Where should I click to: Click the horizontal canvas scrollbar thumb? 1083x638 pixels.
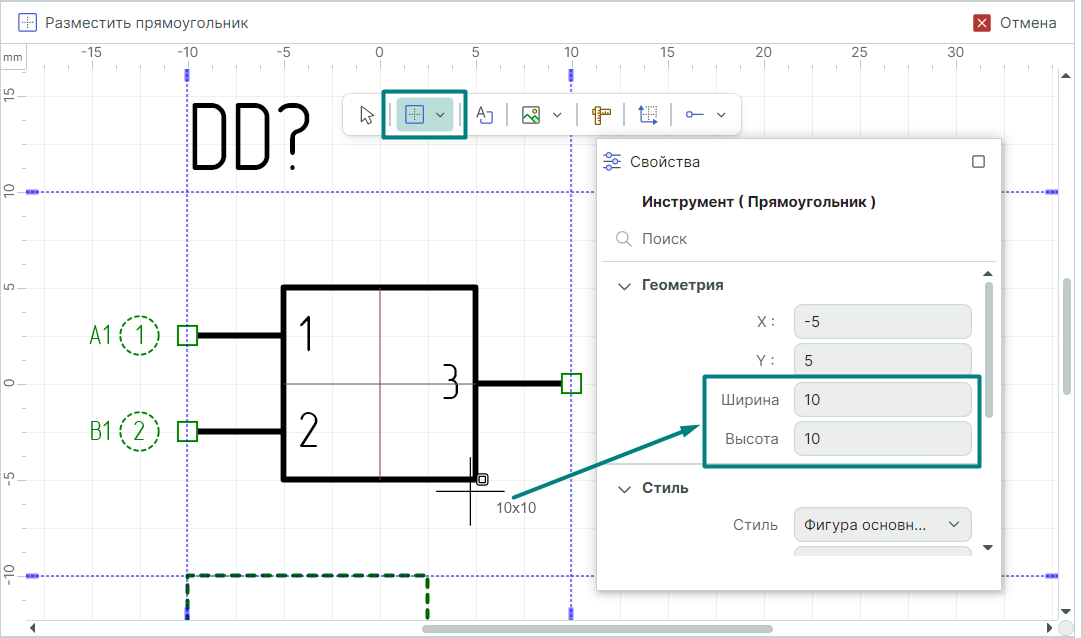[596, 628]
